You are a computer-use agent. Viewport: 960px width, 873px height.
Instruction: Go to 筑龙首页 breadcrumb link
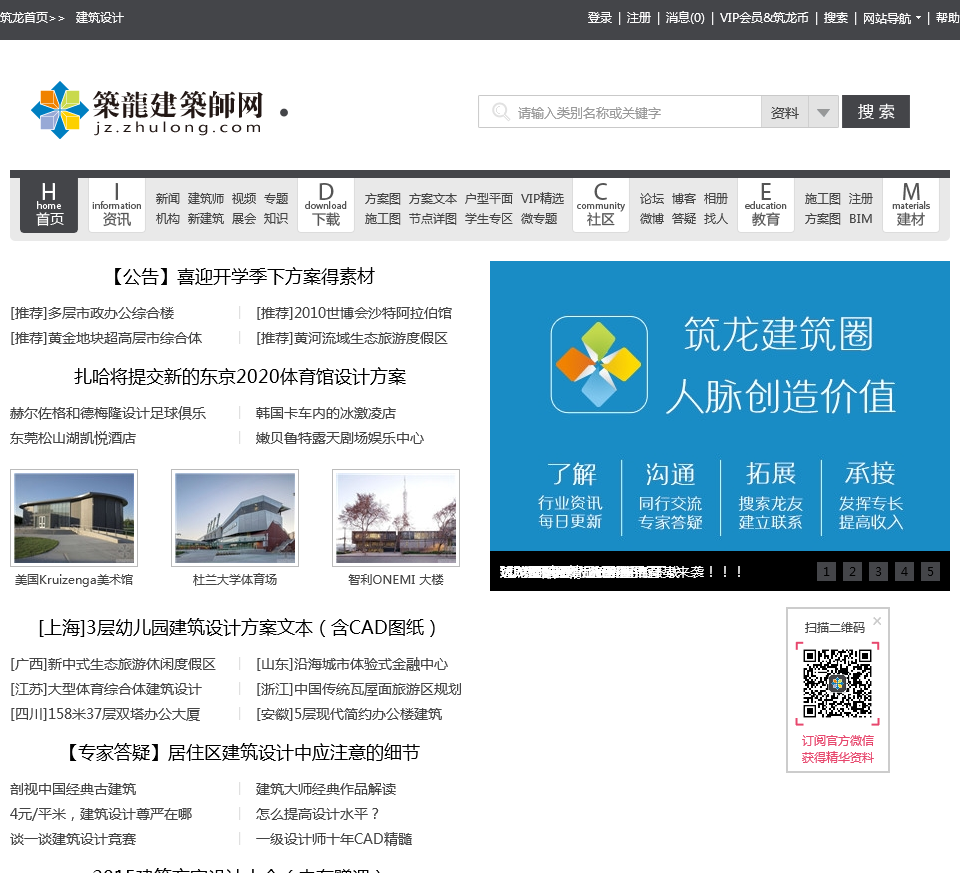[x=24, y=18]
